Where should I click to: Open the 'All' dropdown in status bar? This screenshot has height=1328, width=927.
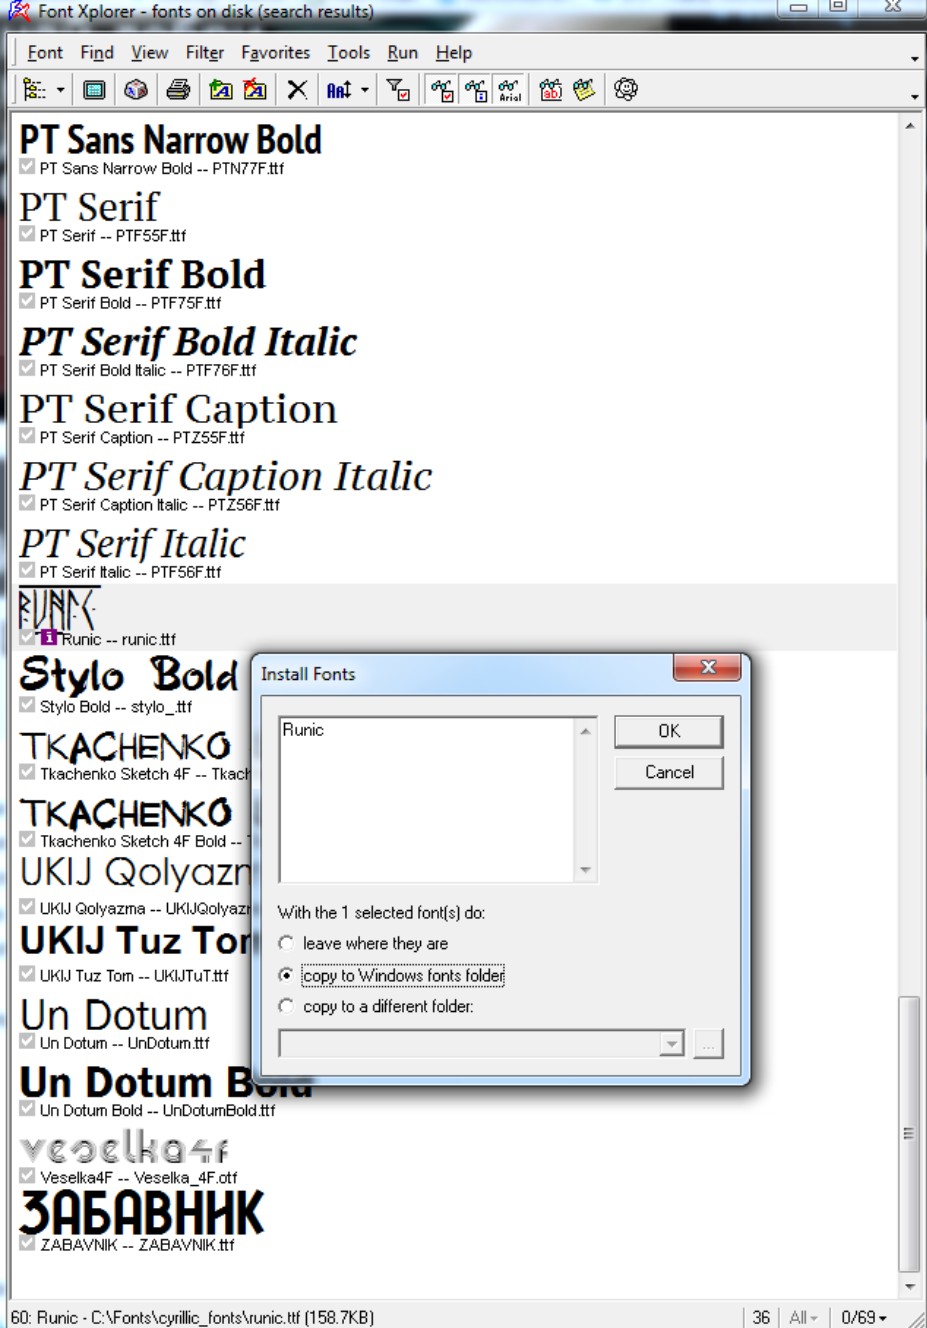tap(803, 1317)
